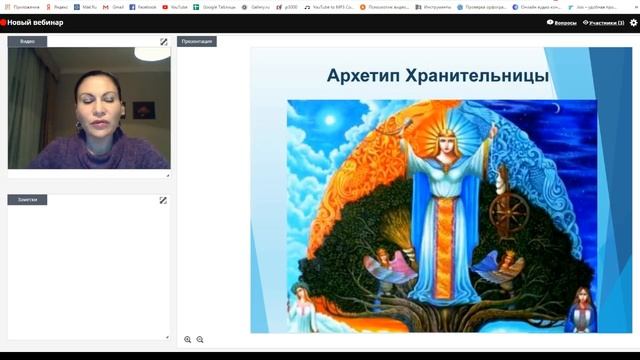Open the Gallery.ru bookmark
640x360 pixels.
coord(256,7)
